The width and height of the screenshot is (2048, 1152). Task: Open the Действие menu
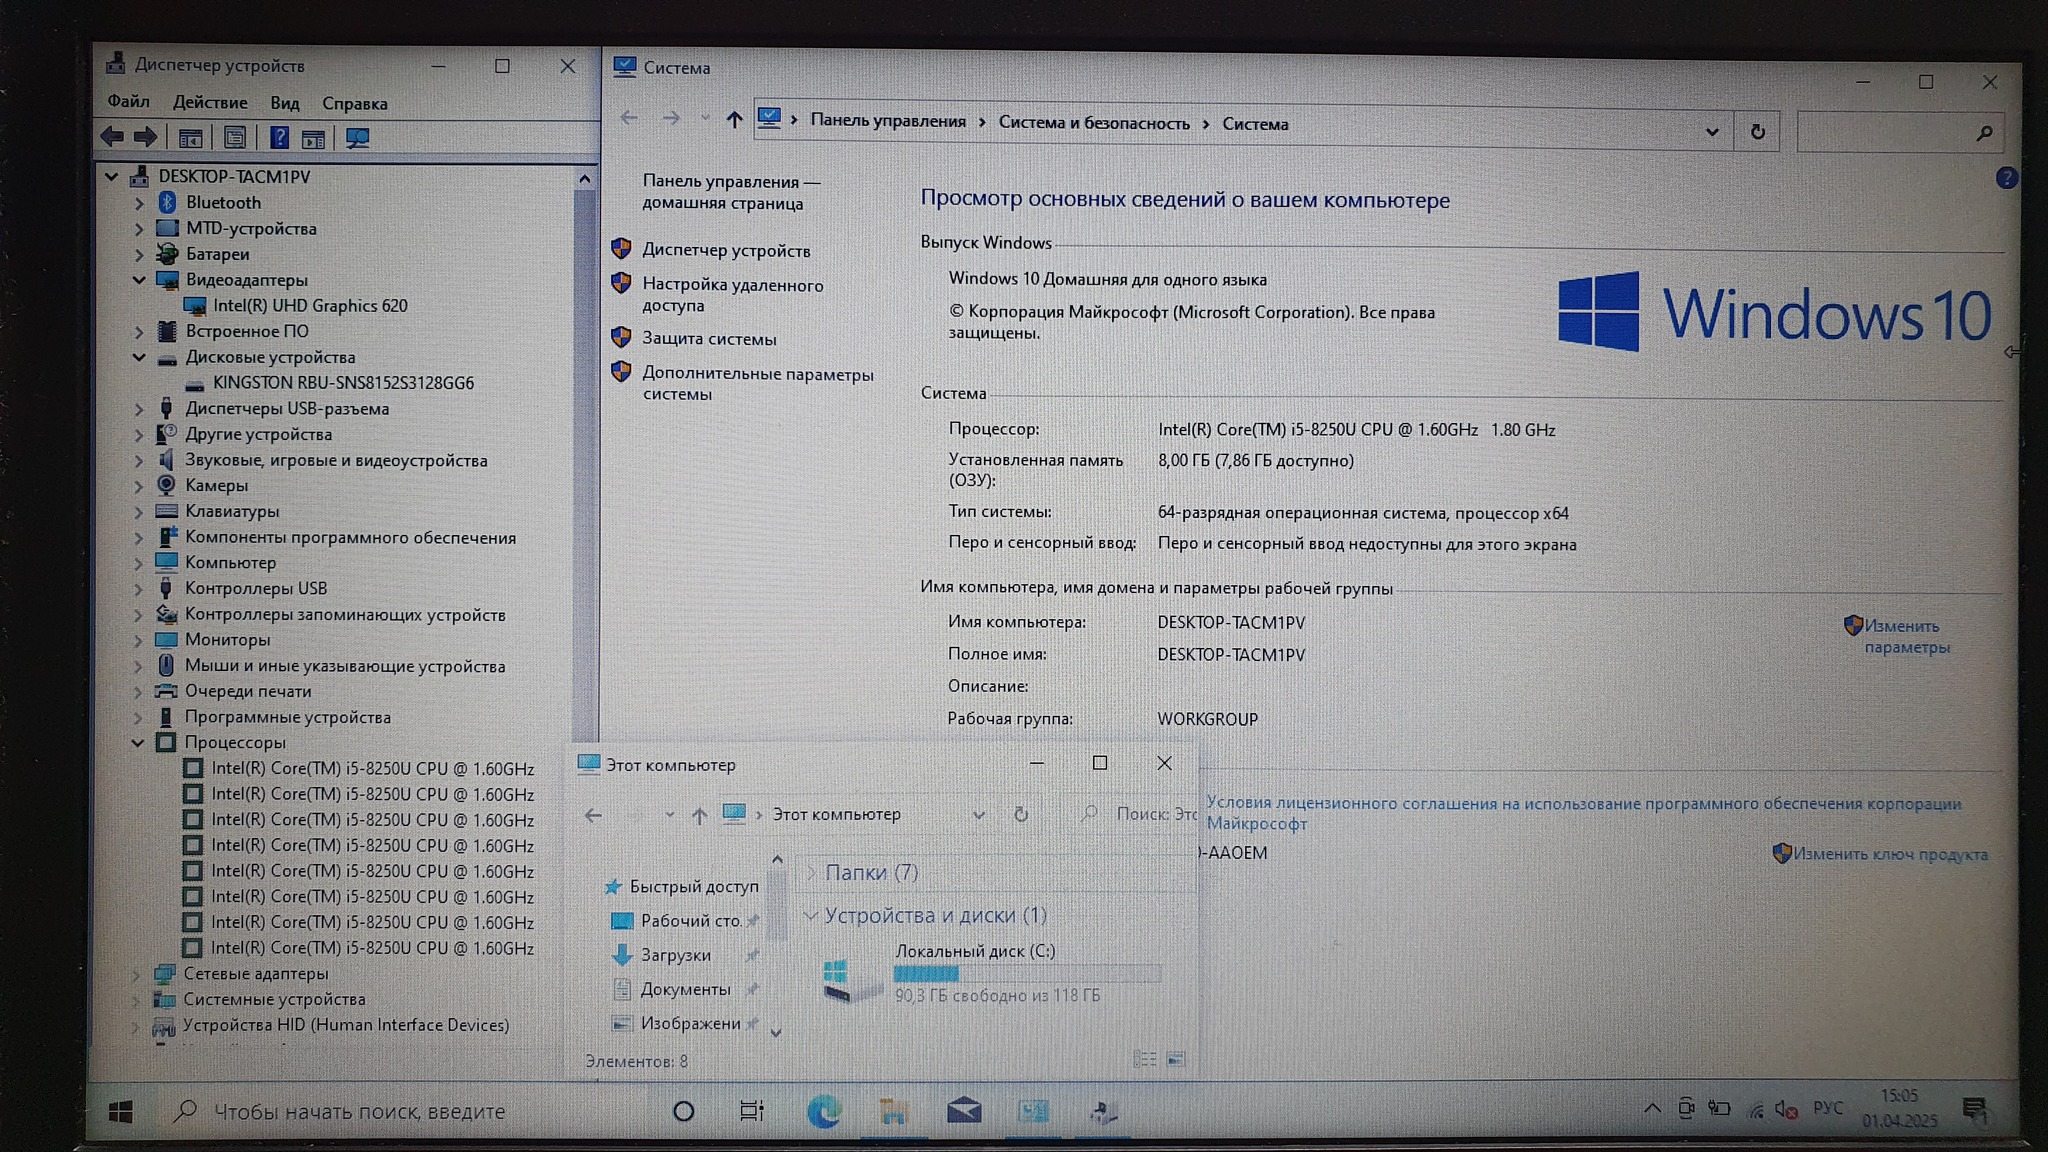(x=210, y=103)
